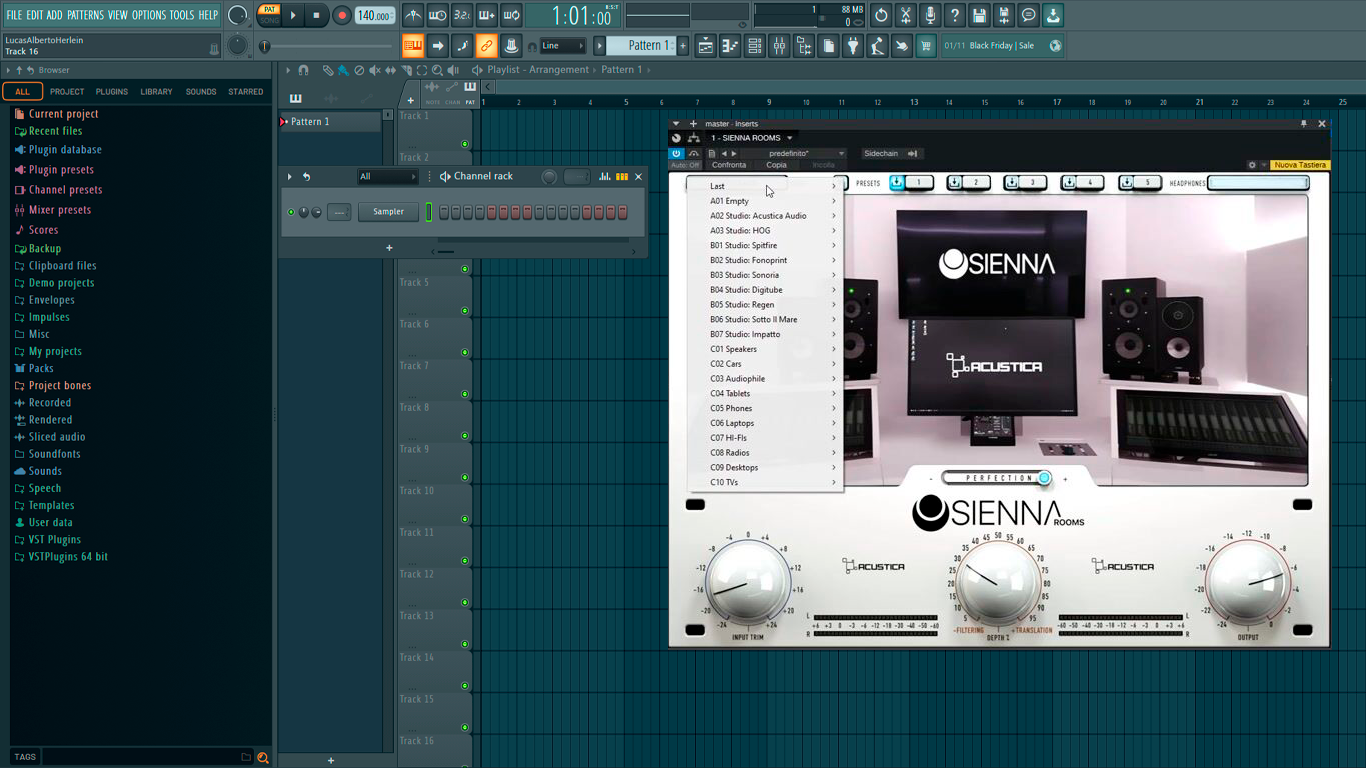
Task: Open the shopping cart store icon
Action: coord(926,46)
